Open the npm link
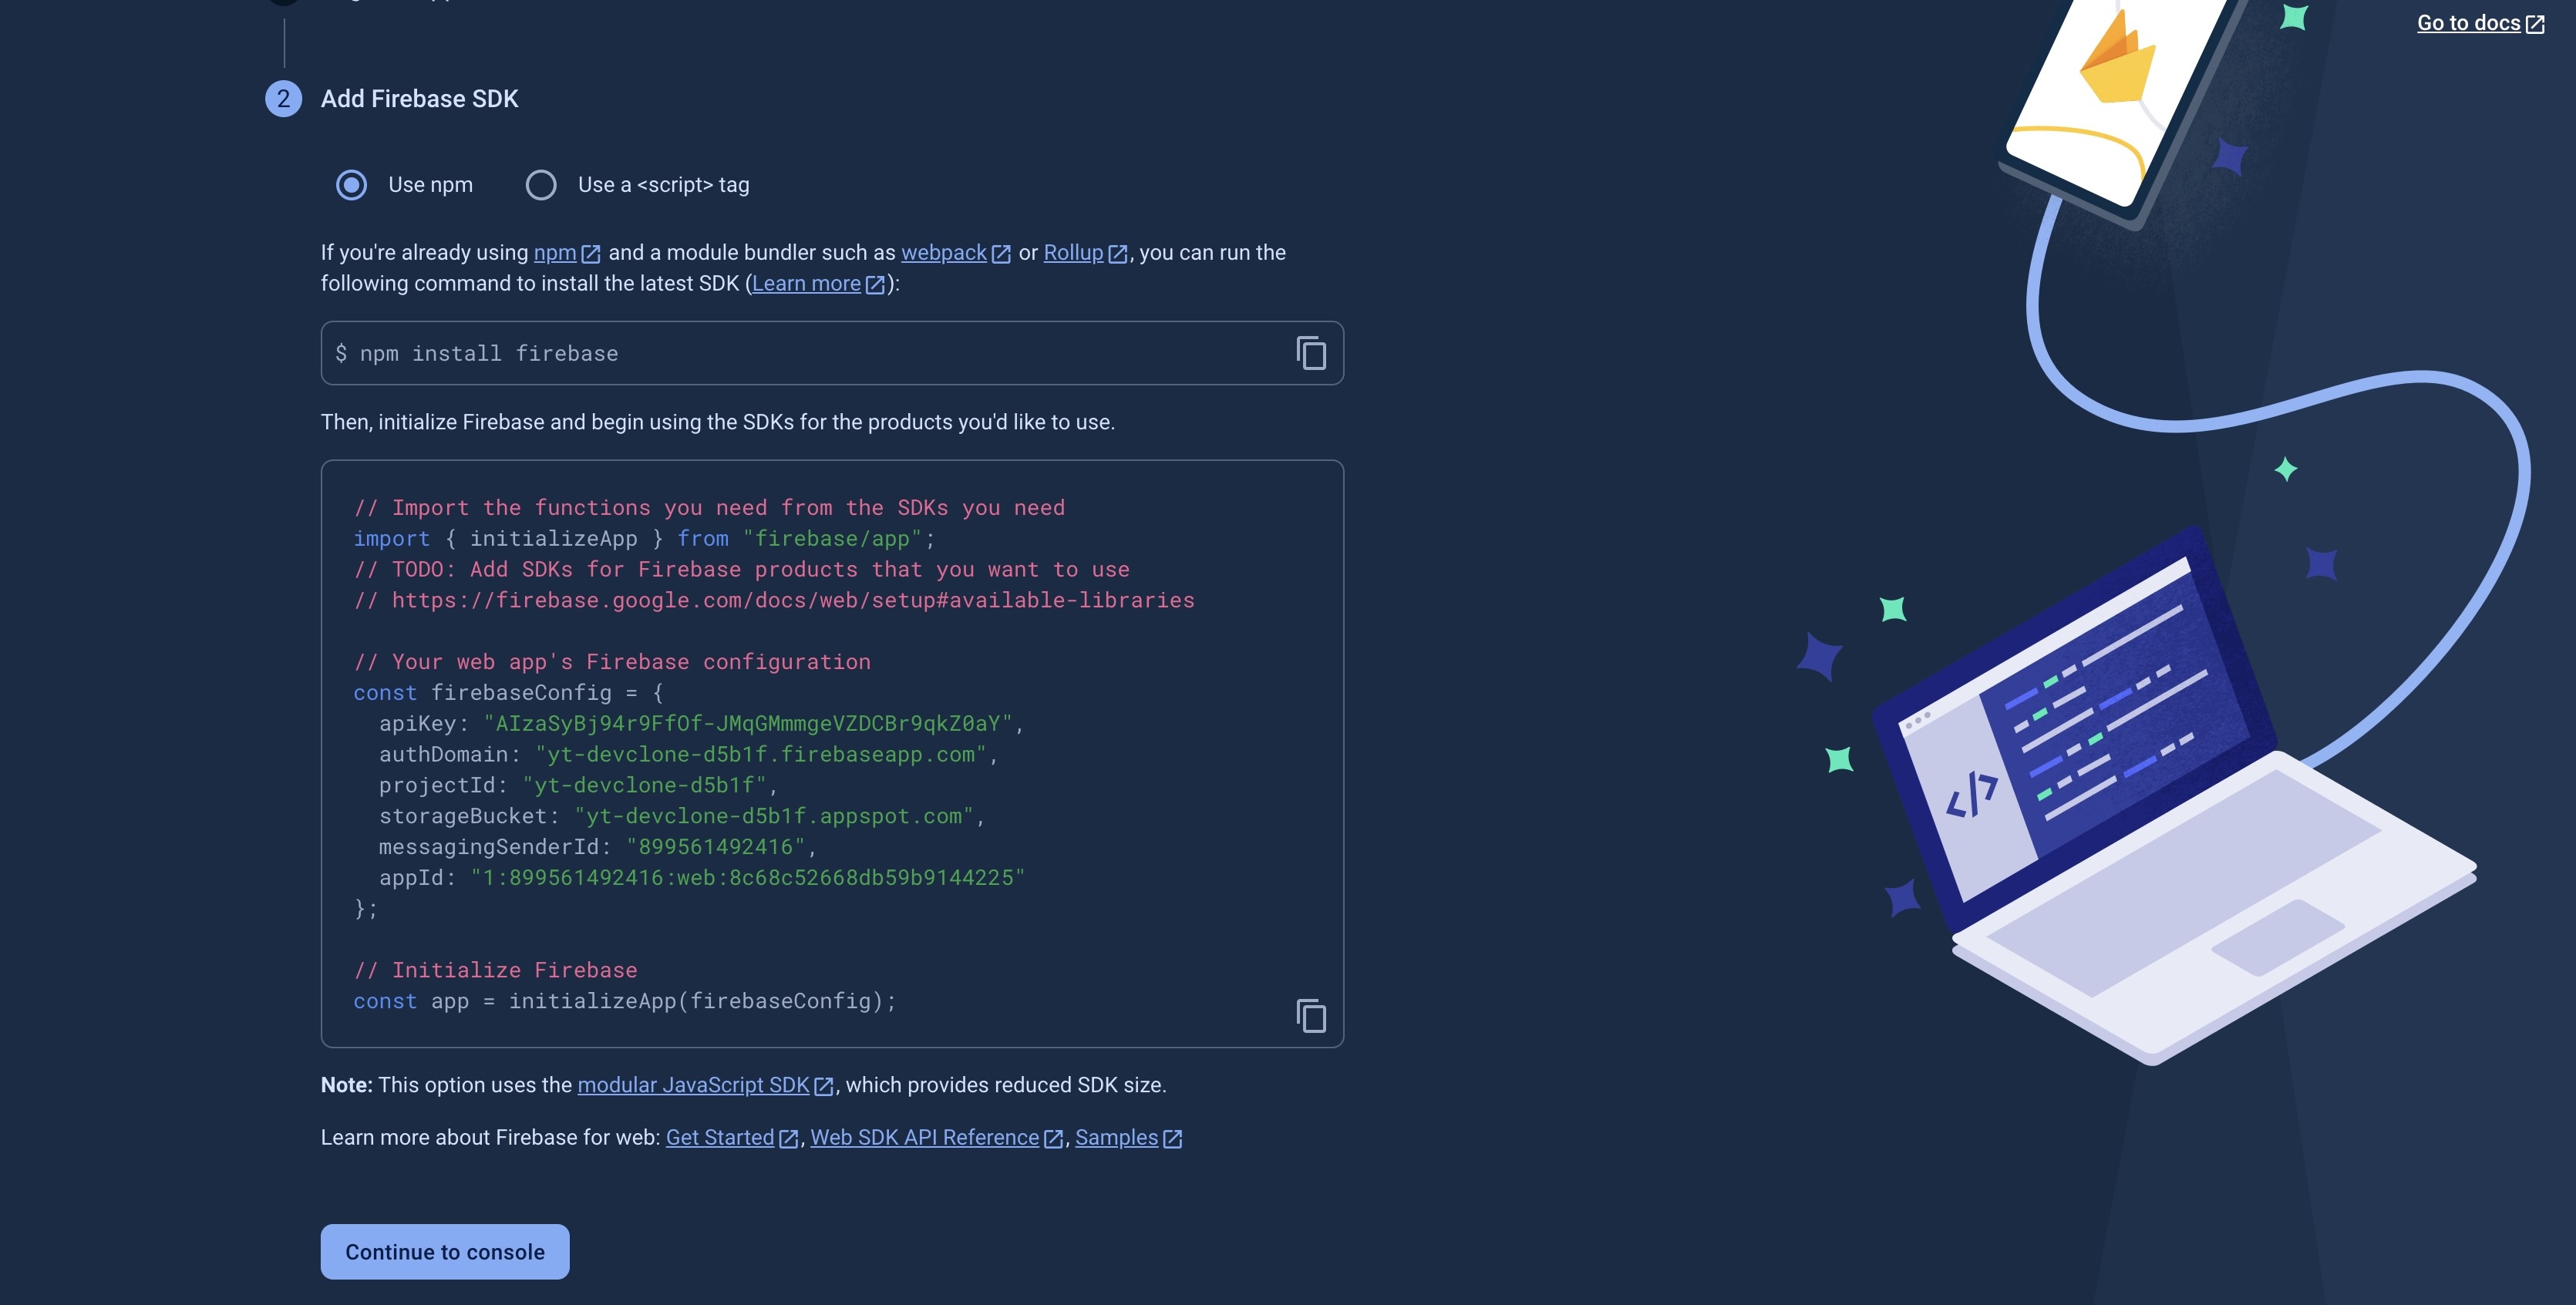This screenshot has height=1305, width=2576. coord(555,253)
